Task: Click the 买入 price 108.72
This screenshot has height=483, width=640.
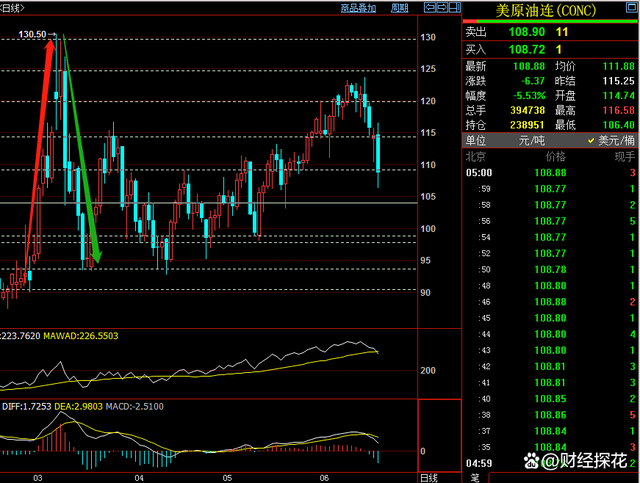Action: click(x=527, y=50)
